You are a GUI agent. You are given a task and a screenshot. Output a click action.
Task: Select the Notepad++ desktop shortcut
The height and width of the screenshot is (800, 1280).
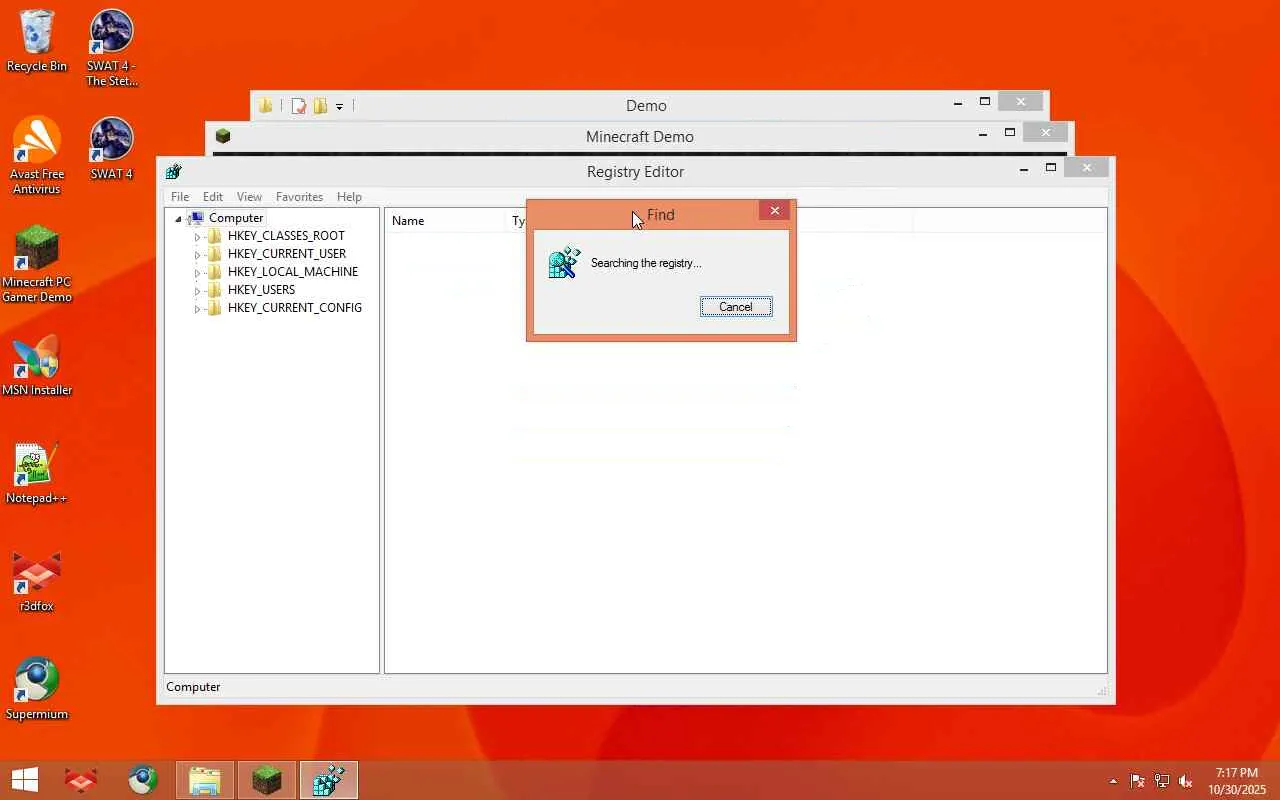37,473
